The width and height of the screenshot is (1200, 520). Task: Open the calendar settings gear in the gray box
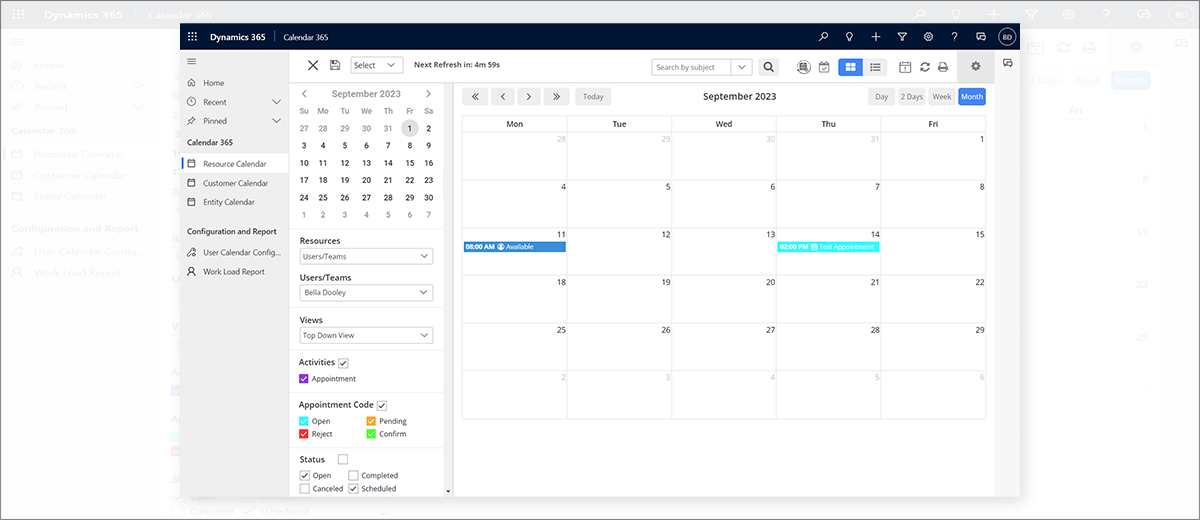(x=976, y=66)
